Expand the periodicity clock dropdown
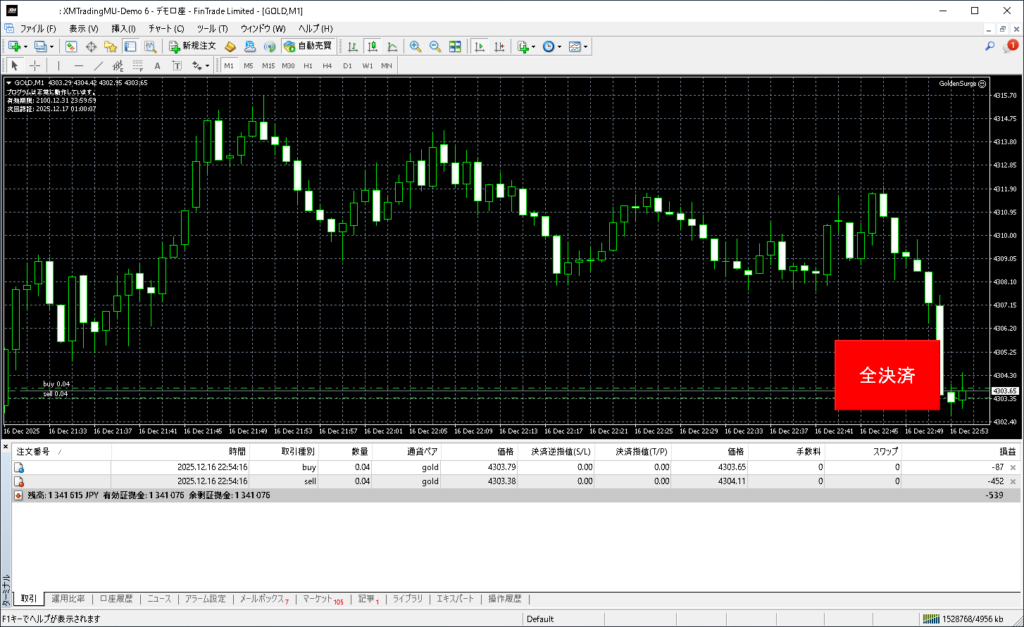 [x=561, y=47]
